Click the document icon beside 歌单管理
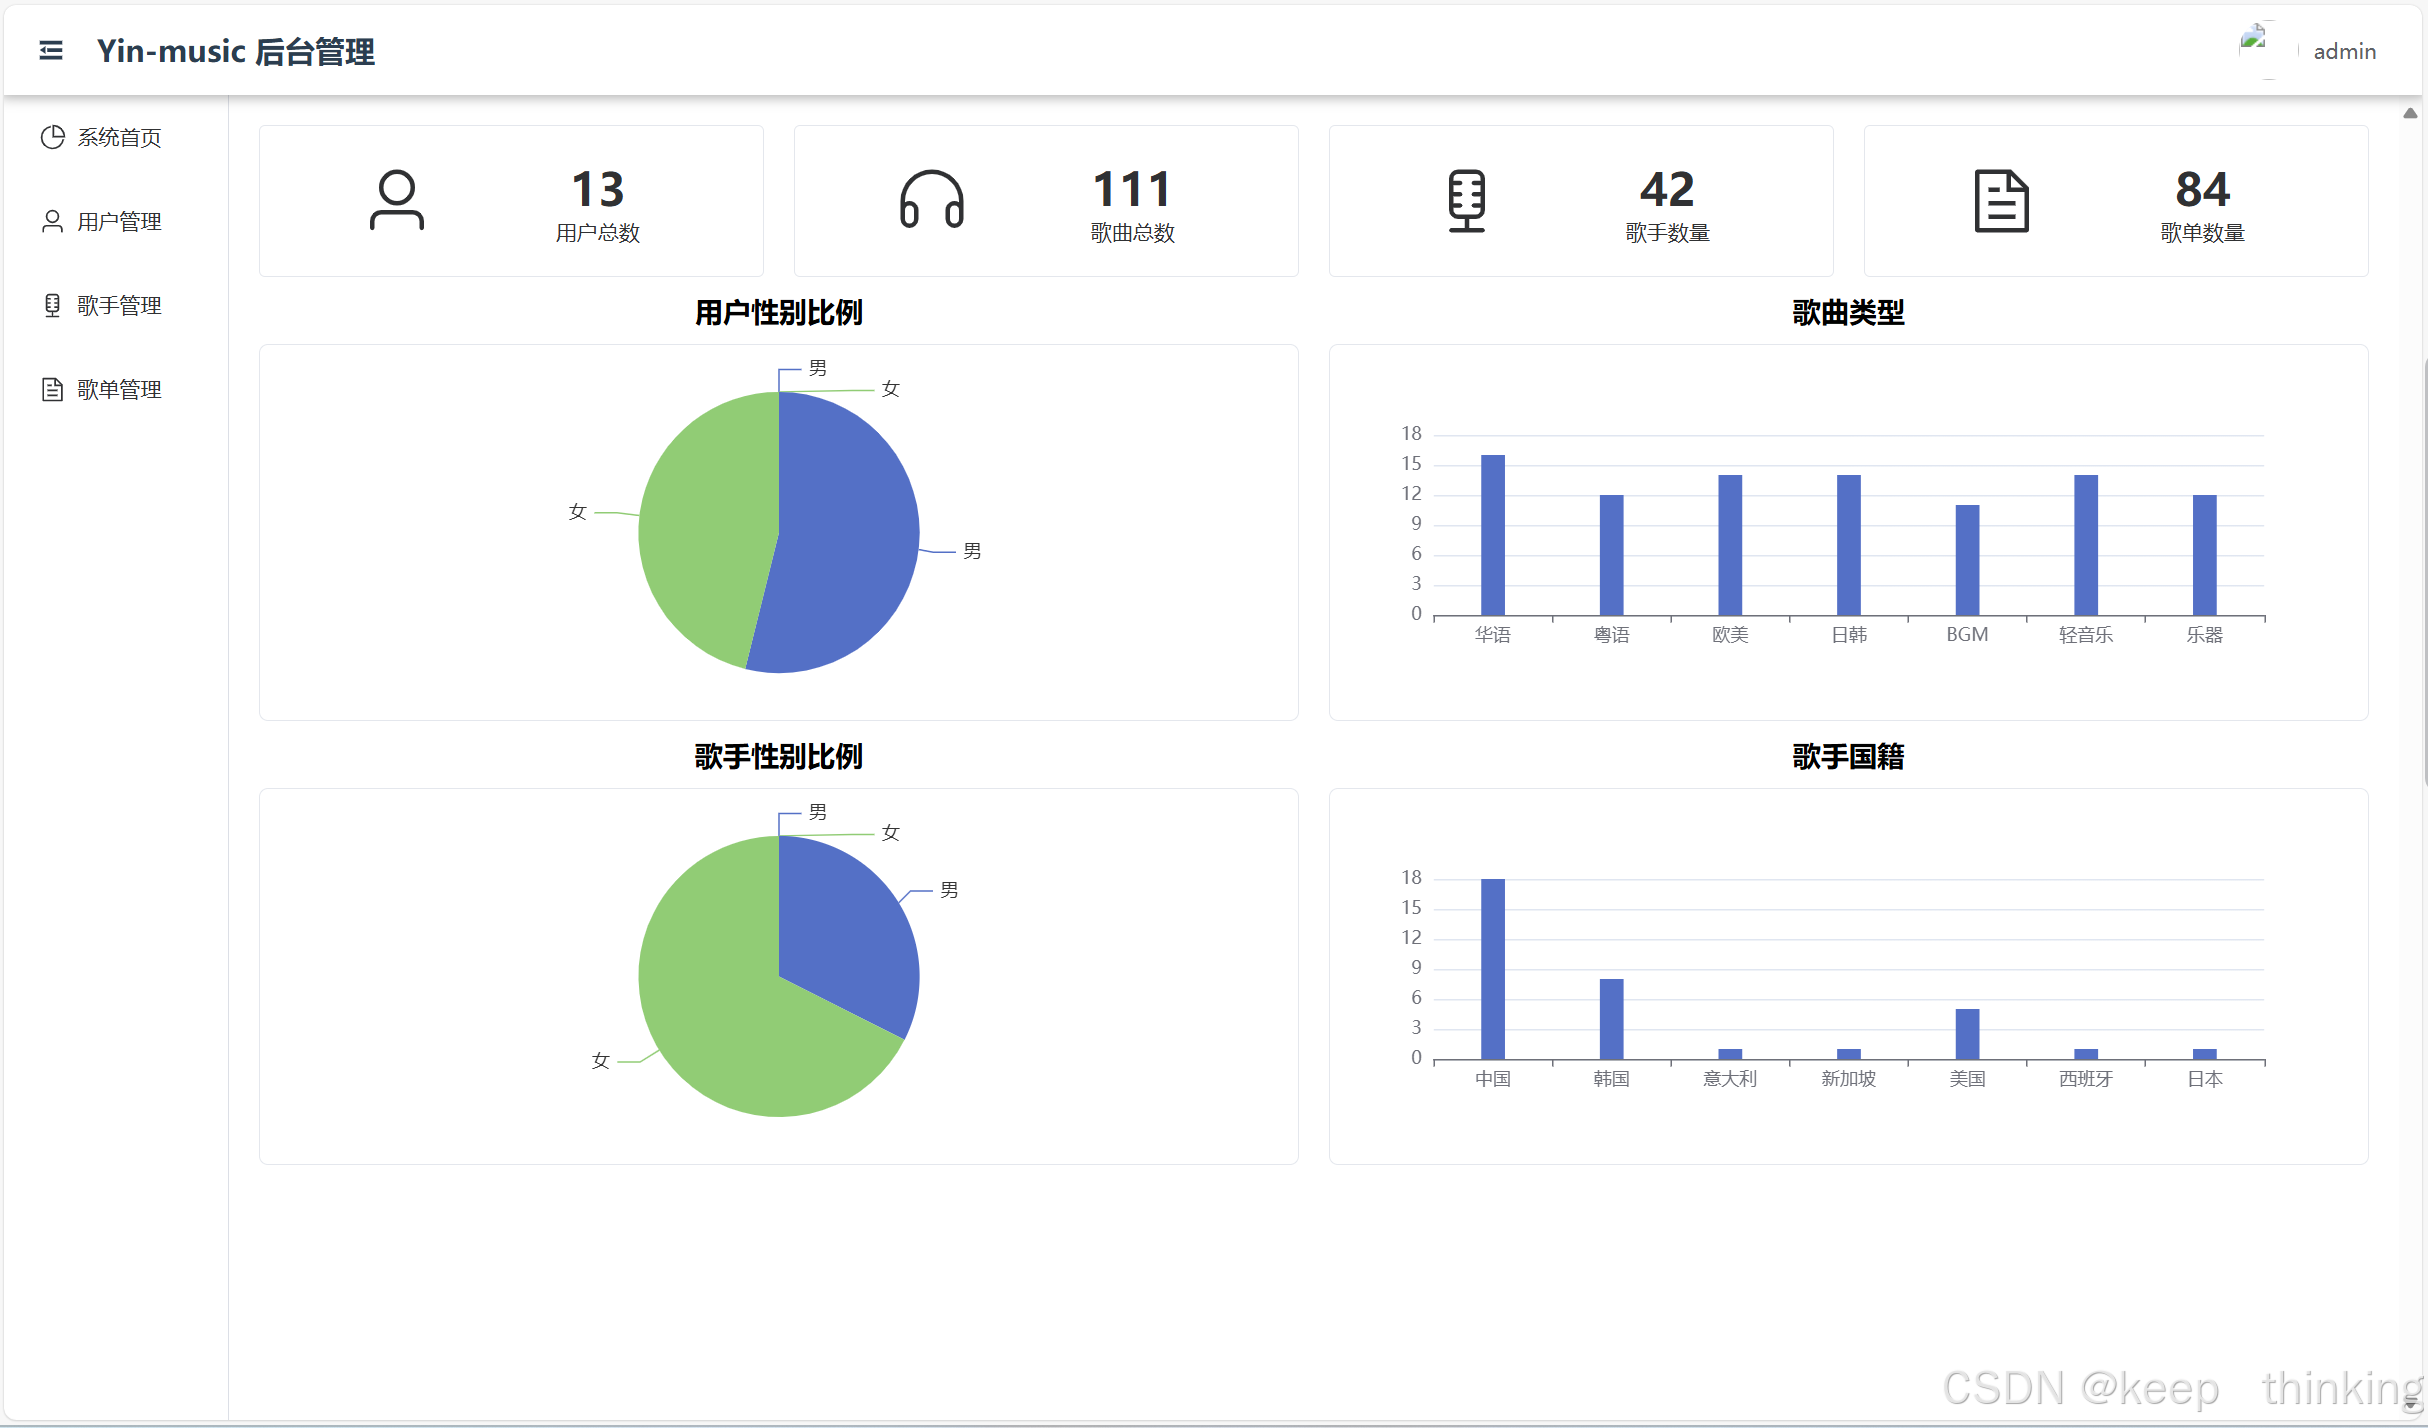This screenshot has height=1428, width=2428. click(52, 389)
